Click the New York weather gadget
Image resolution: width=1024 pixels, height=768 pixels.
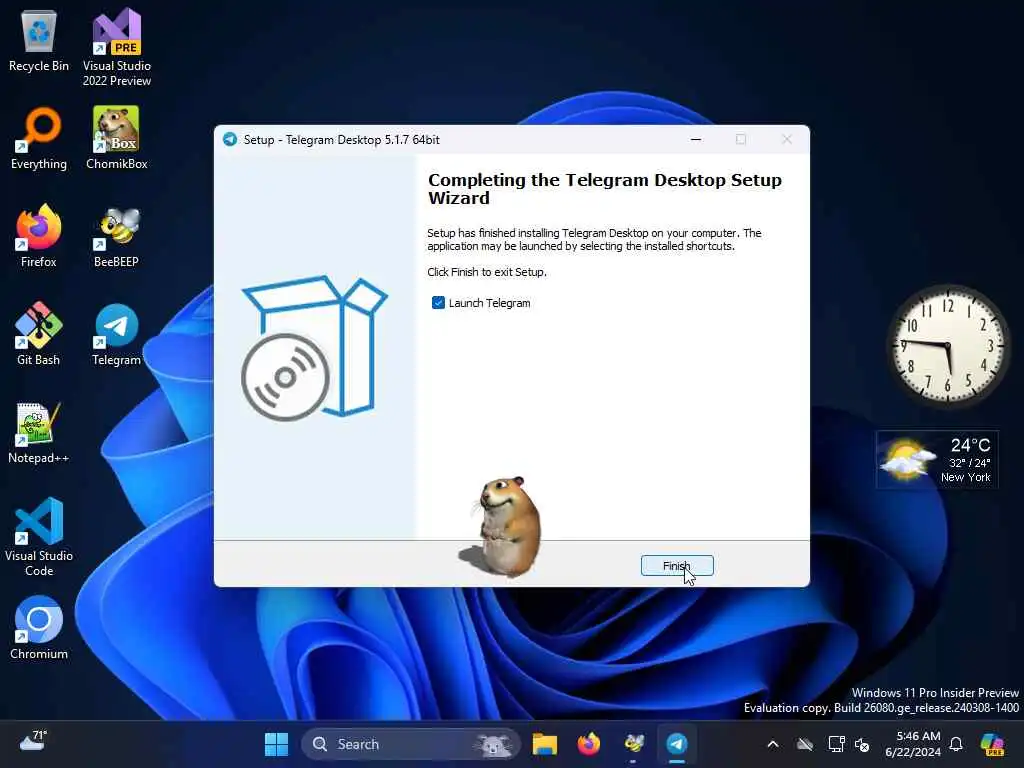[x=937, y=460]
